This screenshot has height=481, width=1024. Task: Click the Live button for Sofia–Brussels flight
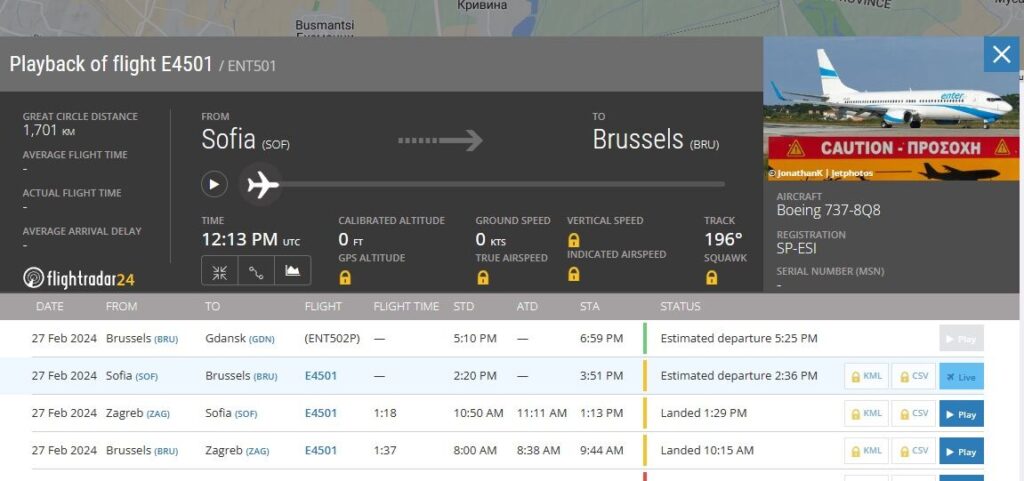[x=961, y=376]
